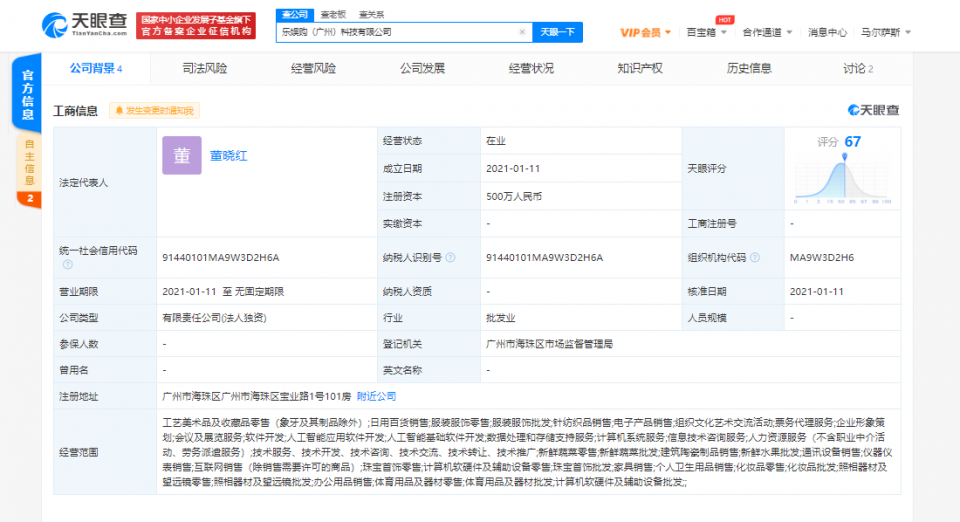
Task: Click the 发生变更时通知我 bell button
Action: [x=154, y=111]
